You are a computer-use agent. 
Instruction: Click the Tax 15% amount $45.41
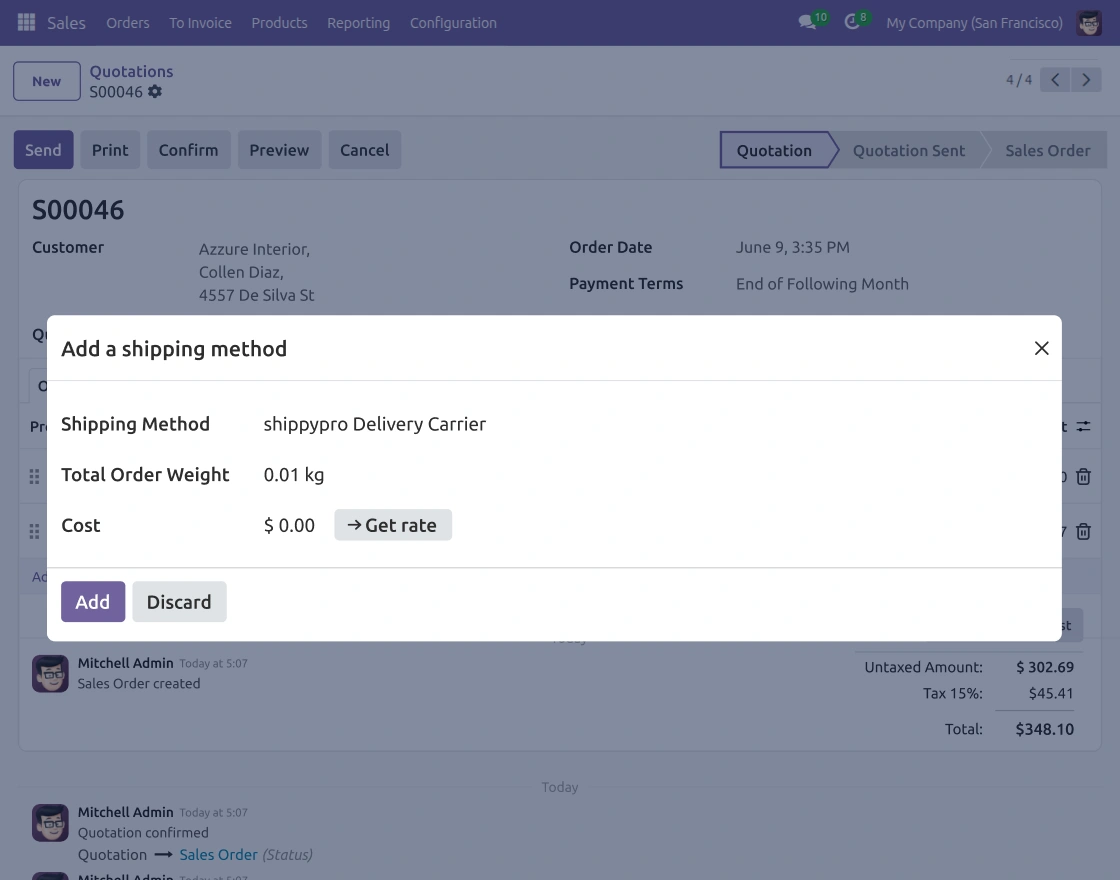[1051, 693]
